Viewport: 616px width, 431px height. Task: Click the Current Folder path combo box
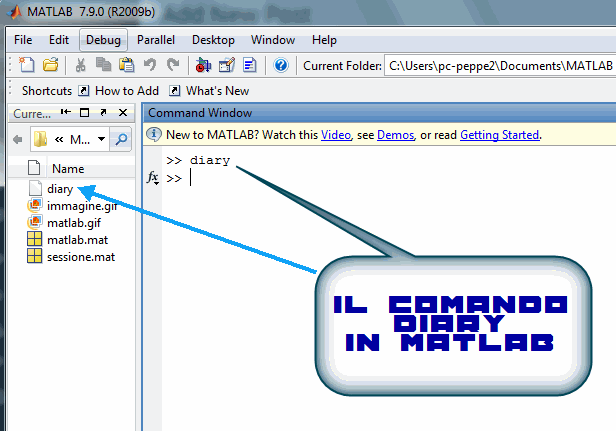click(500, 66)
